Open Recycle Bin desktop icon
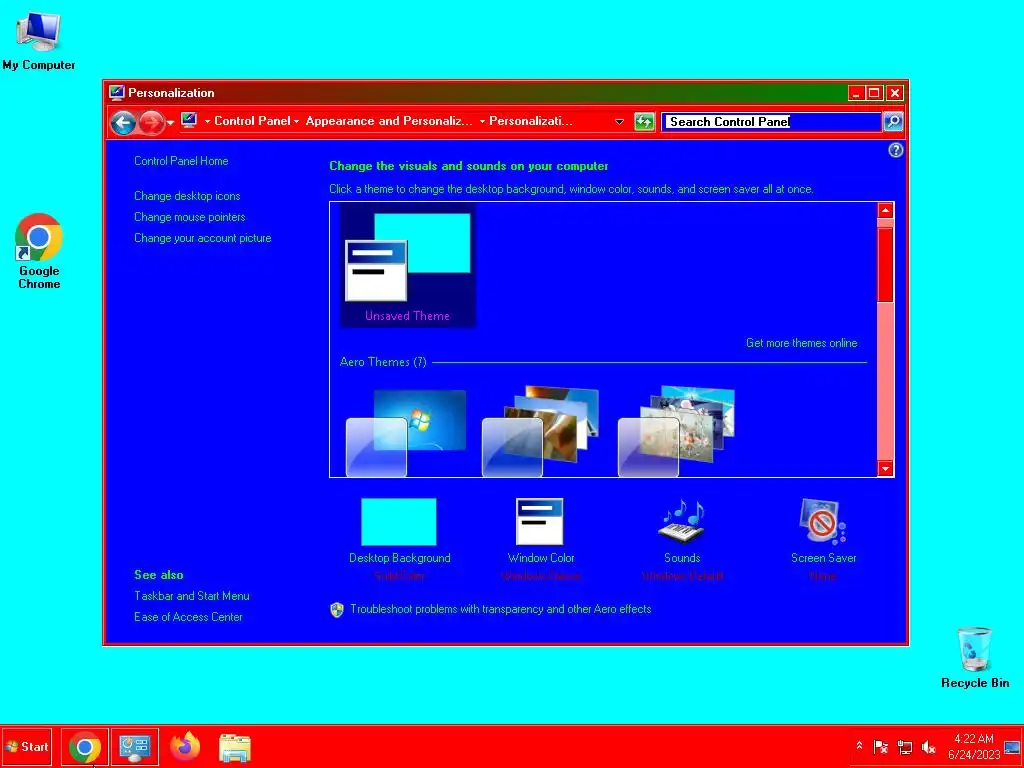This screenshot has width=1024, height=768. point(974,658)
